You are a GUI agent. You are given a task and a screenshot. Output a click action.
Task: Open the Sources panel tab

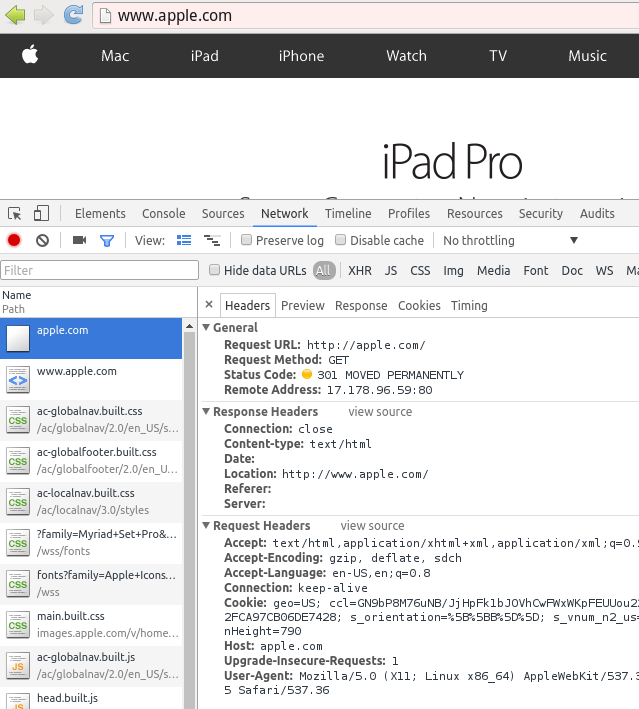(223, 213)
